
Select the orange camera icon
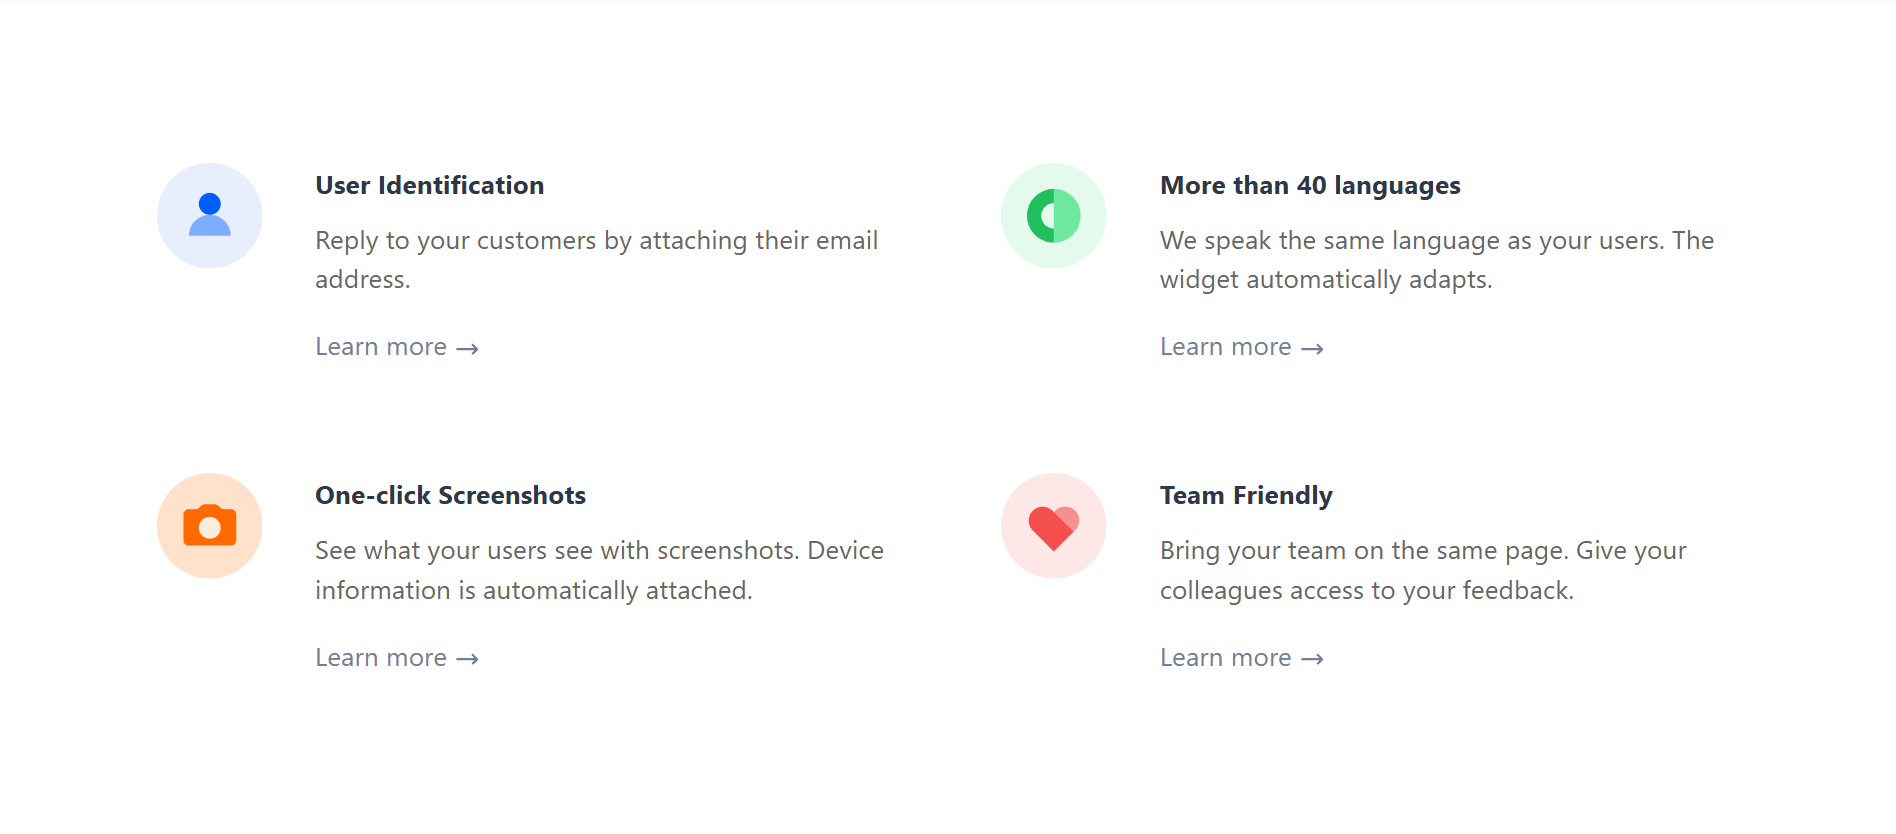point(209,524)
